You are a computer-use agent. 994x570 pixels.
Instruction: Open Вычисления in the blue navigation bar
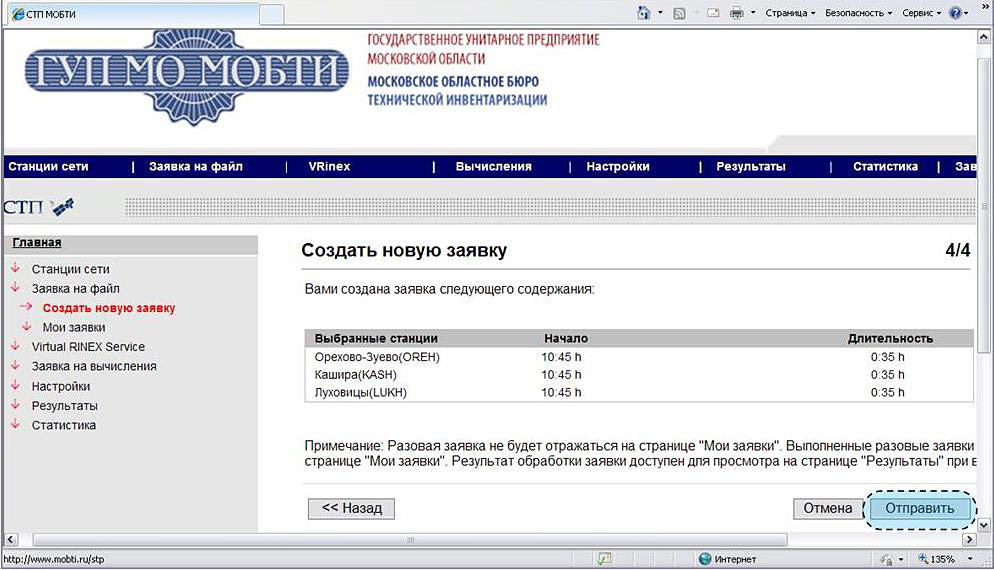(493, 167)
